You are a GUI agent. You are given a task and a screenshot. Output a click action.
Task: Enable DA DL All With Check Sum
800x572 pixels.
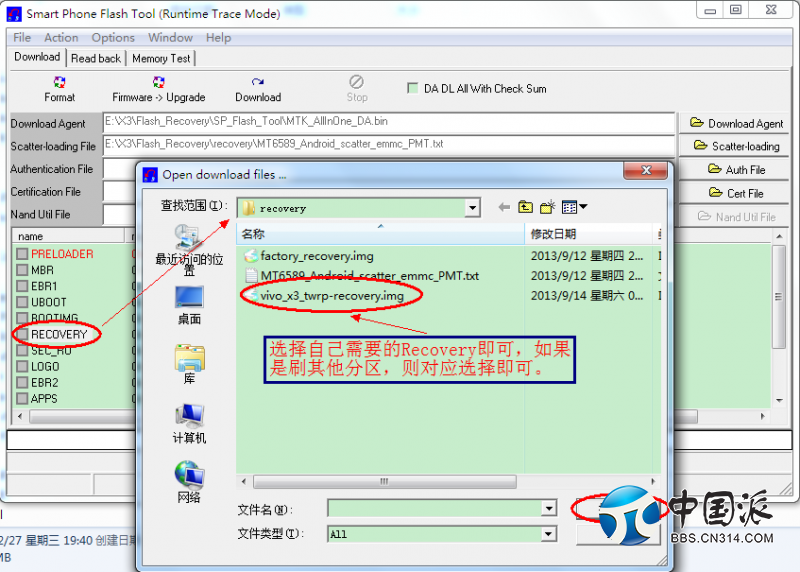tap(413, 88)
